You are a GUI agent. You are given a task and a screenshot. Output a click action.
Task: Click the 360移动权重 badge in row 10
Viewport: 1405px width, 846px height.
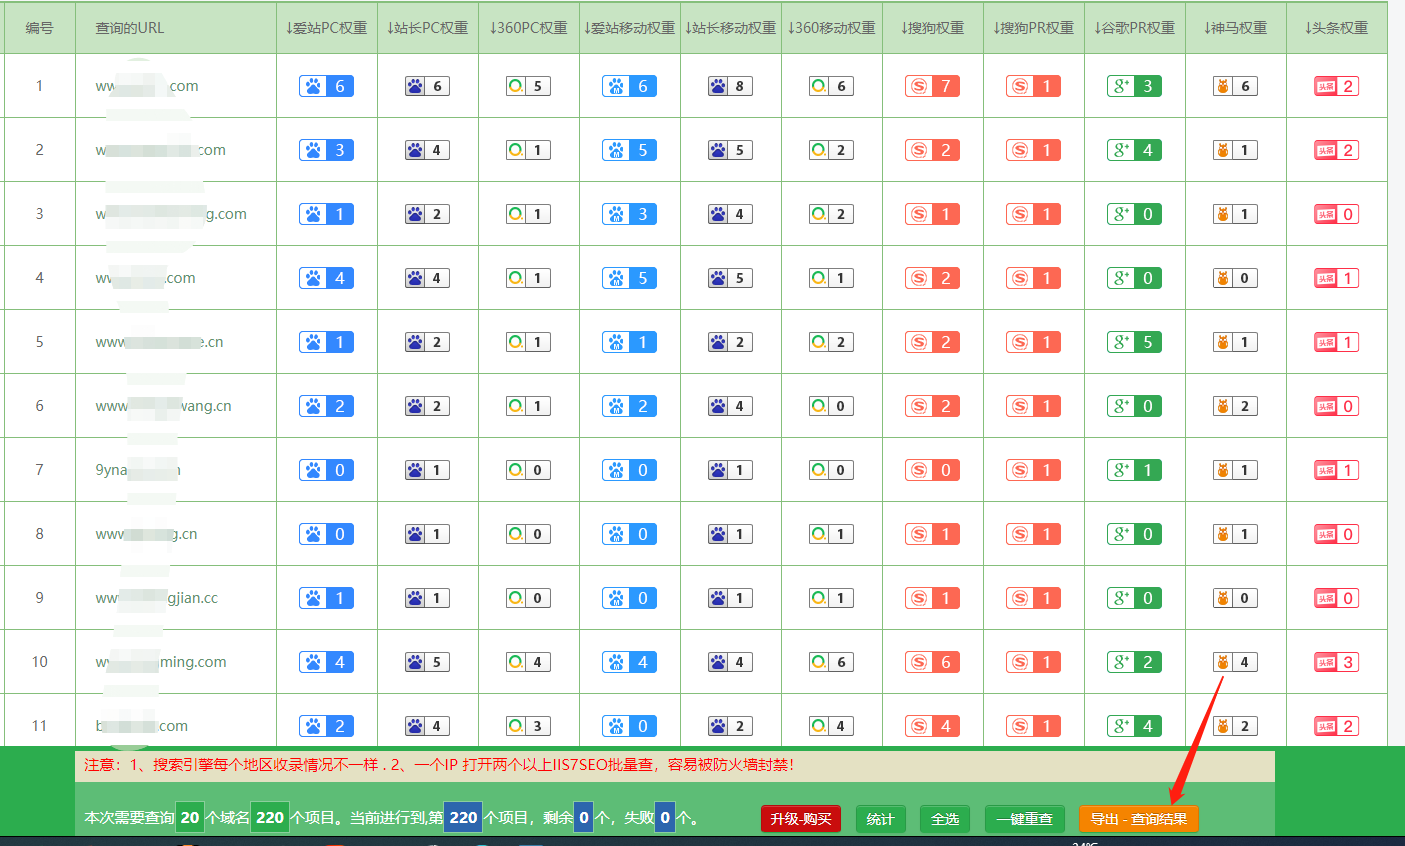click(x=831, y=662)
